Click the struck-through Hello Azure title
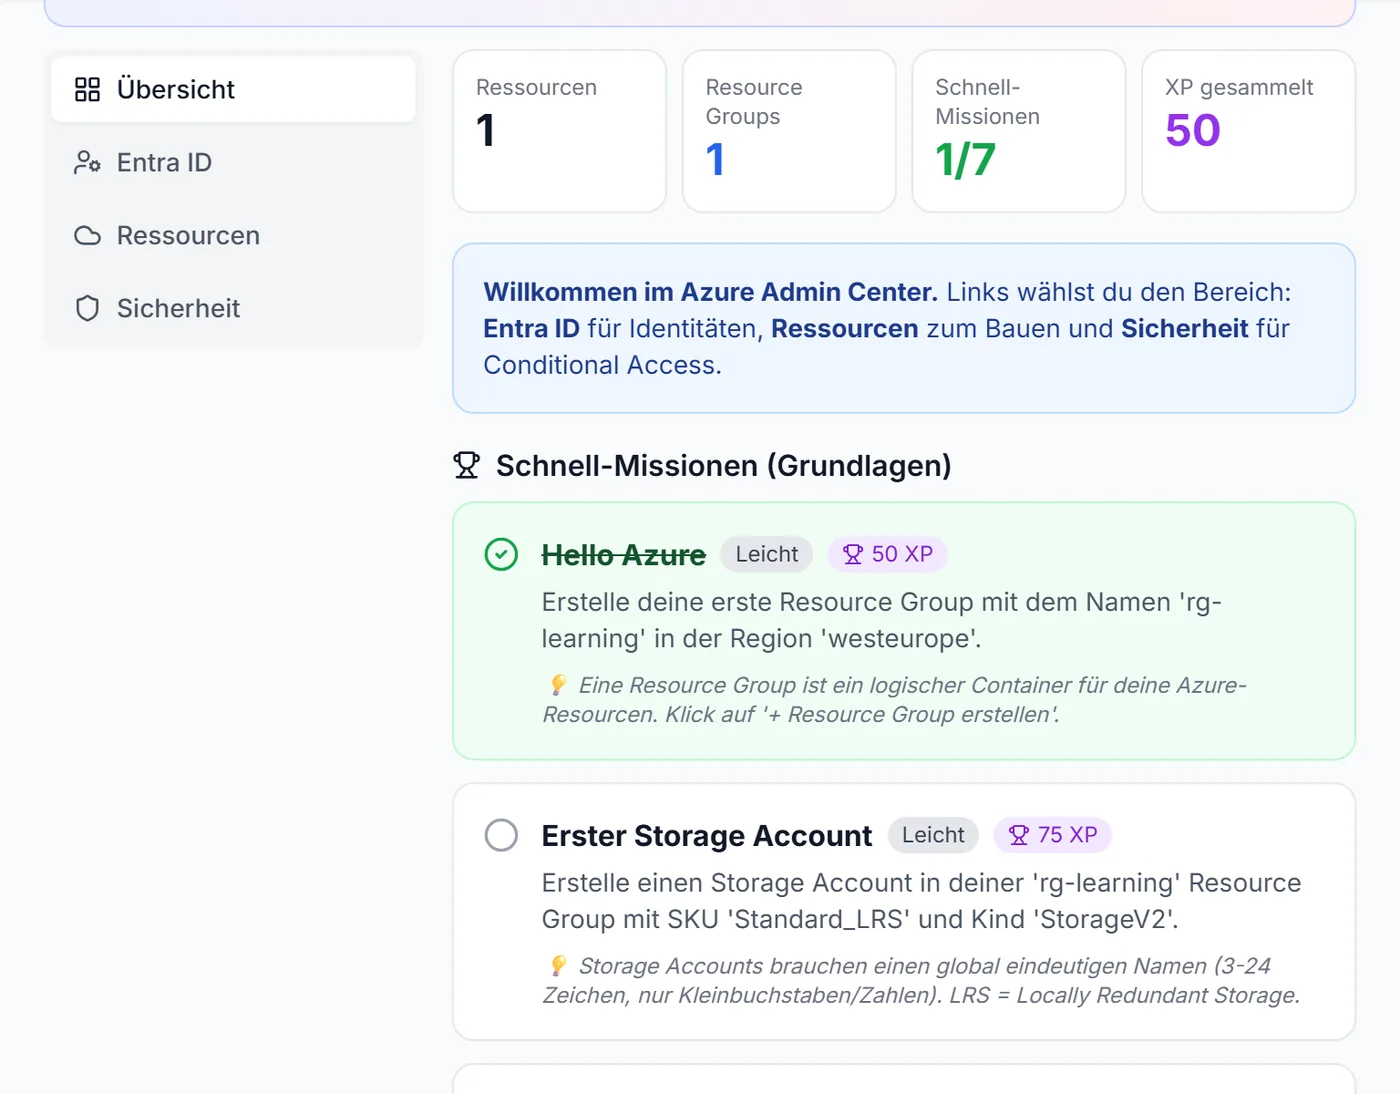 [x=624, y=555]
